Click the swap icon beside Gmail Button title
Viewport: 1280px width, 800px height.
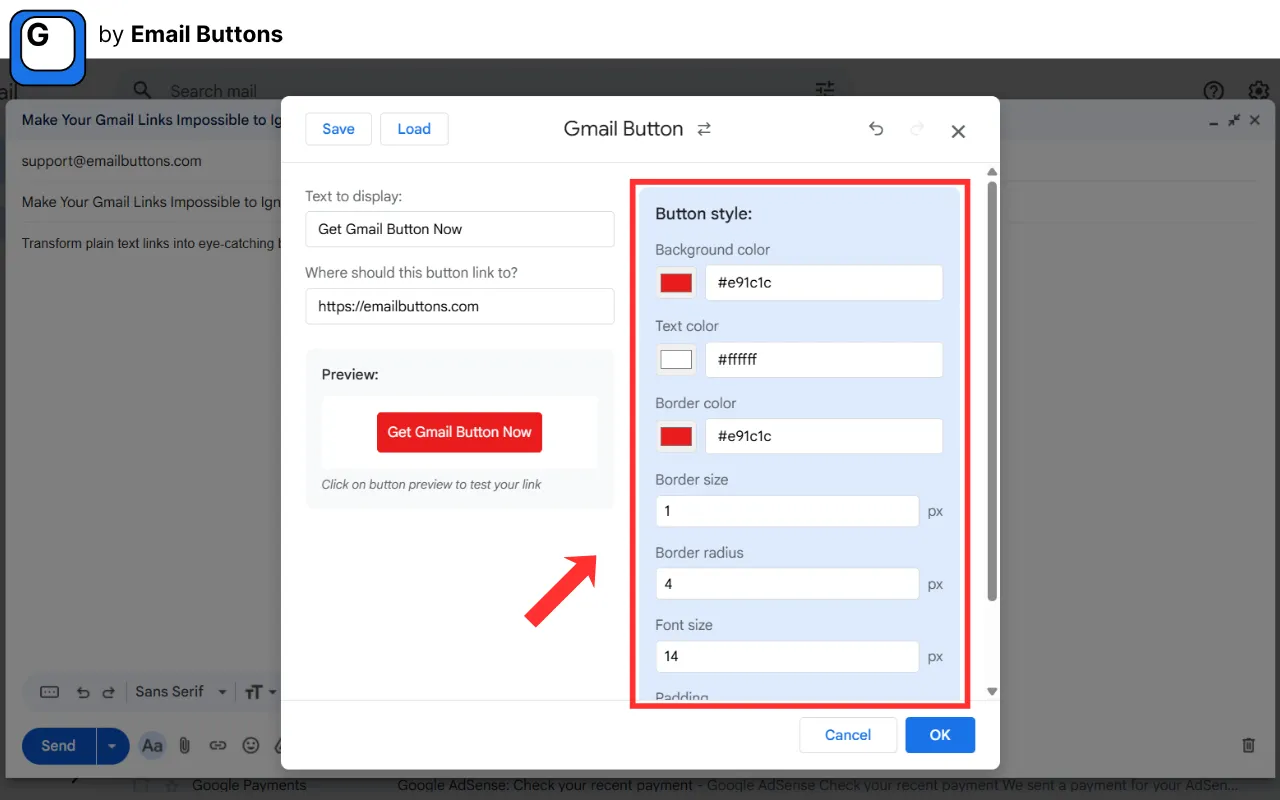(704, 129)
